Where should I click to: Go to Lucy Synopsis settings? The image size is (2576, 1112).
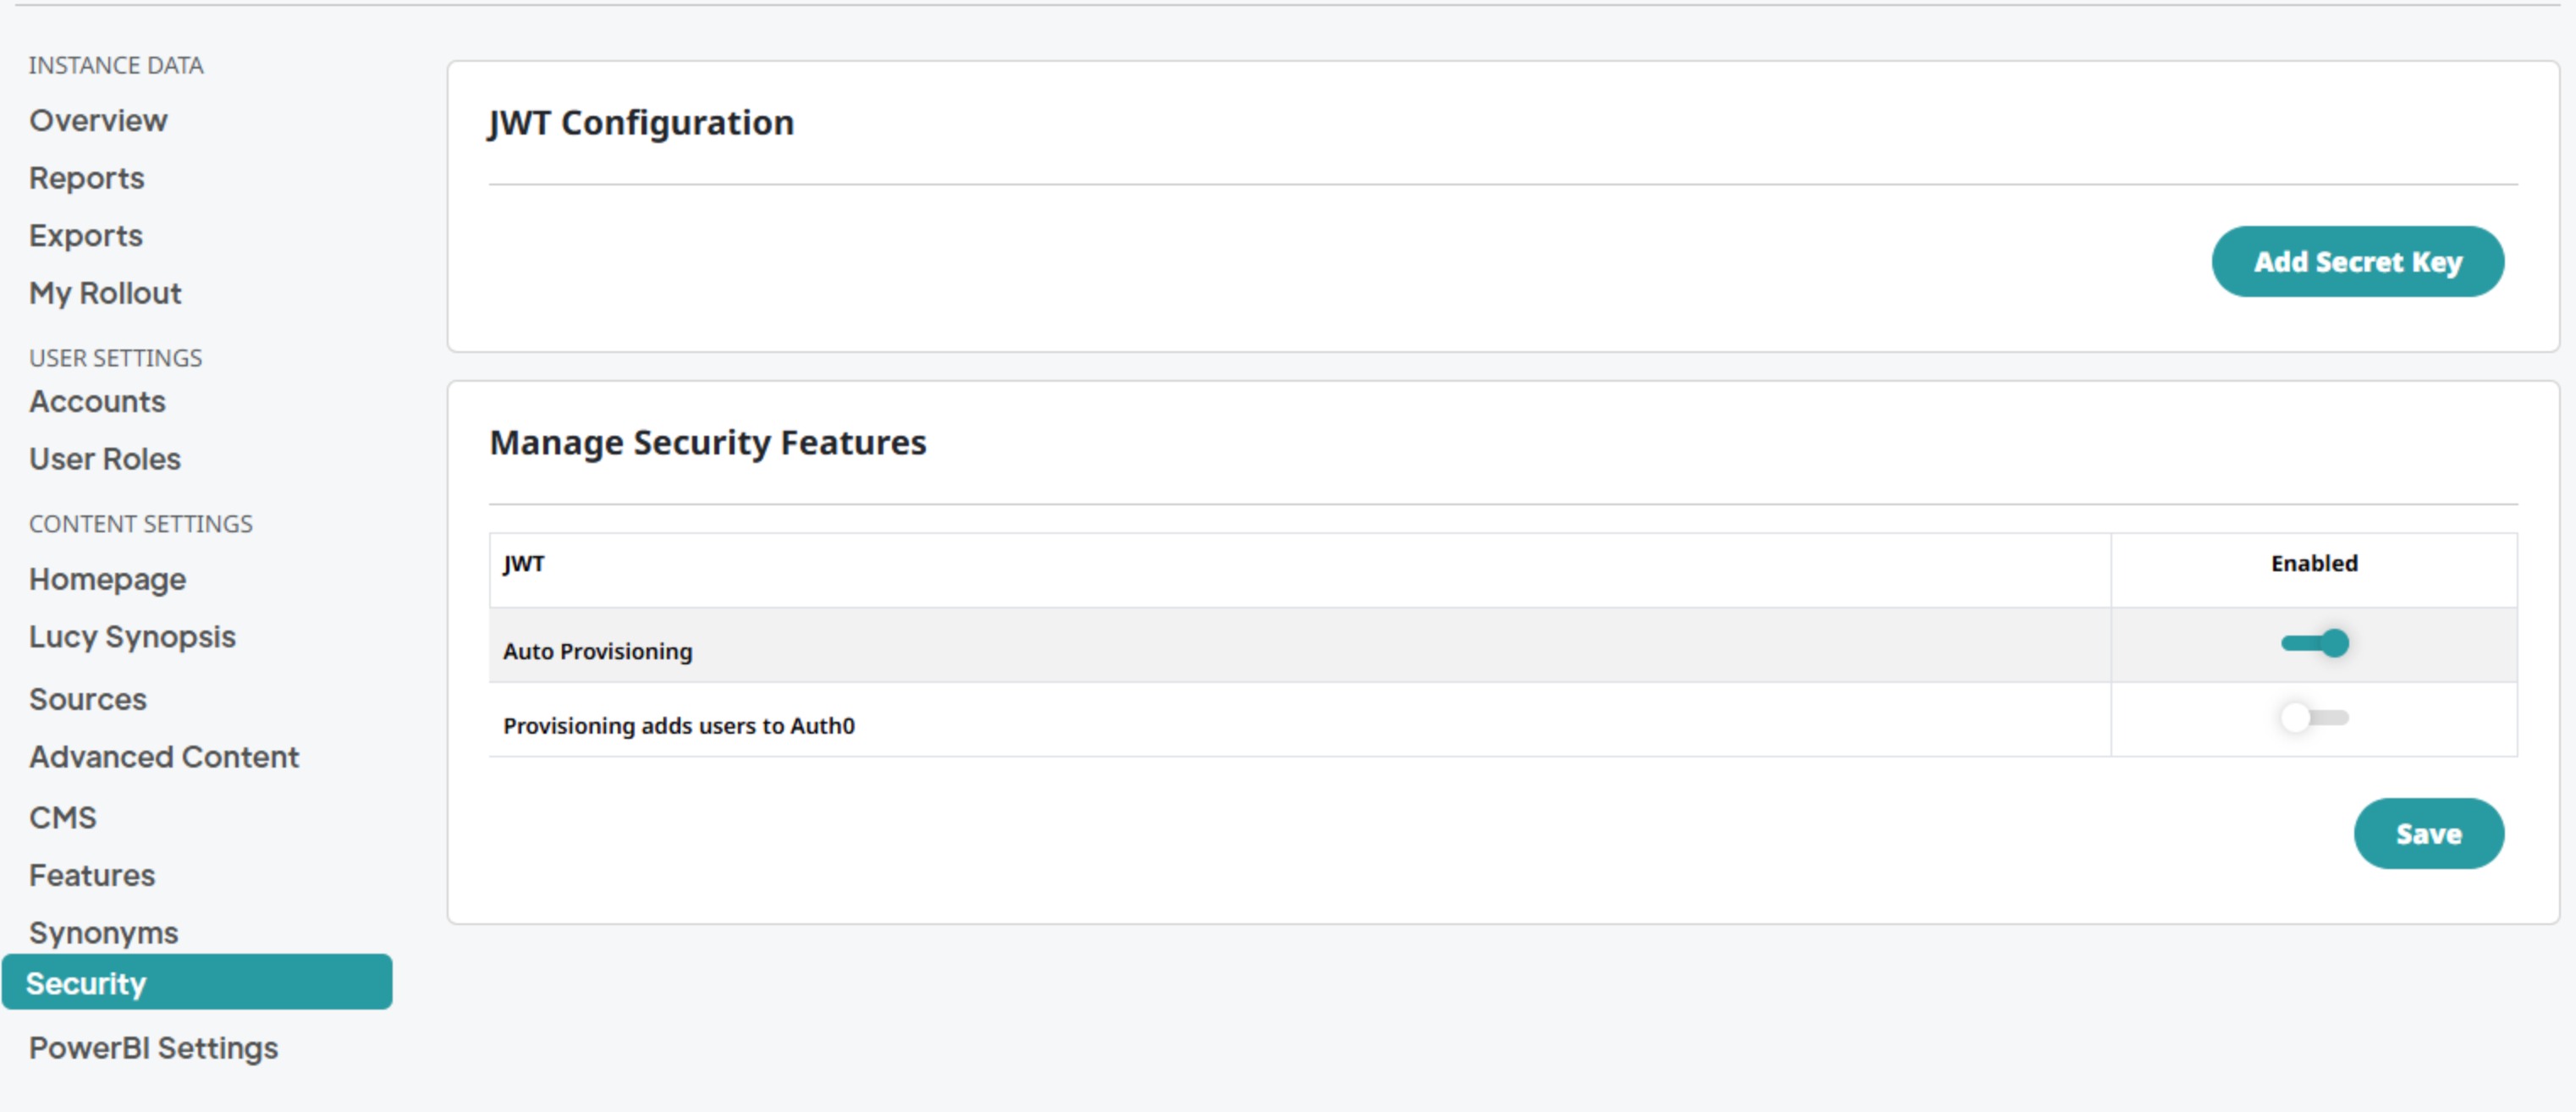[132, 637]
